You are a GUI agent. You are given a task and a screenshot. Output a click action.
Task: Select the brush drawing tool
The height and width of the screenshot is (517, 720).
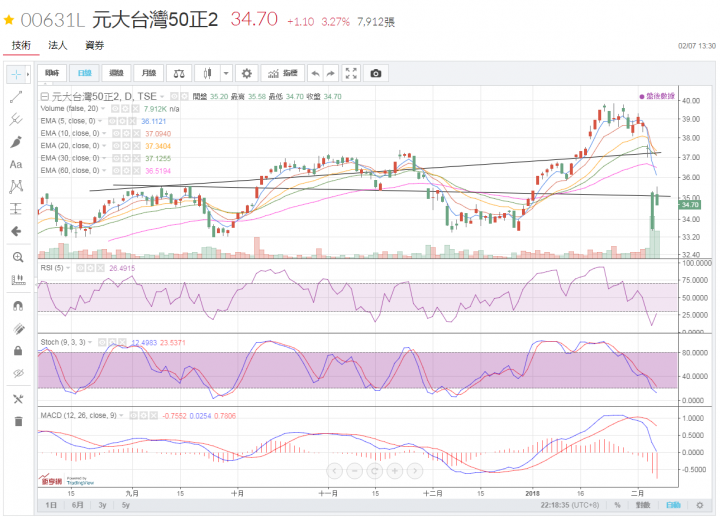(x=16, y=142)
